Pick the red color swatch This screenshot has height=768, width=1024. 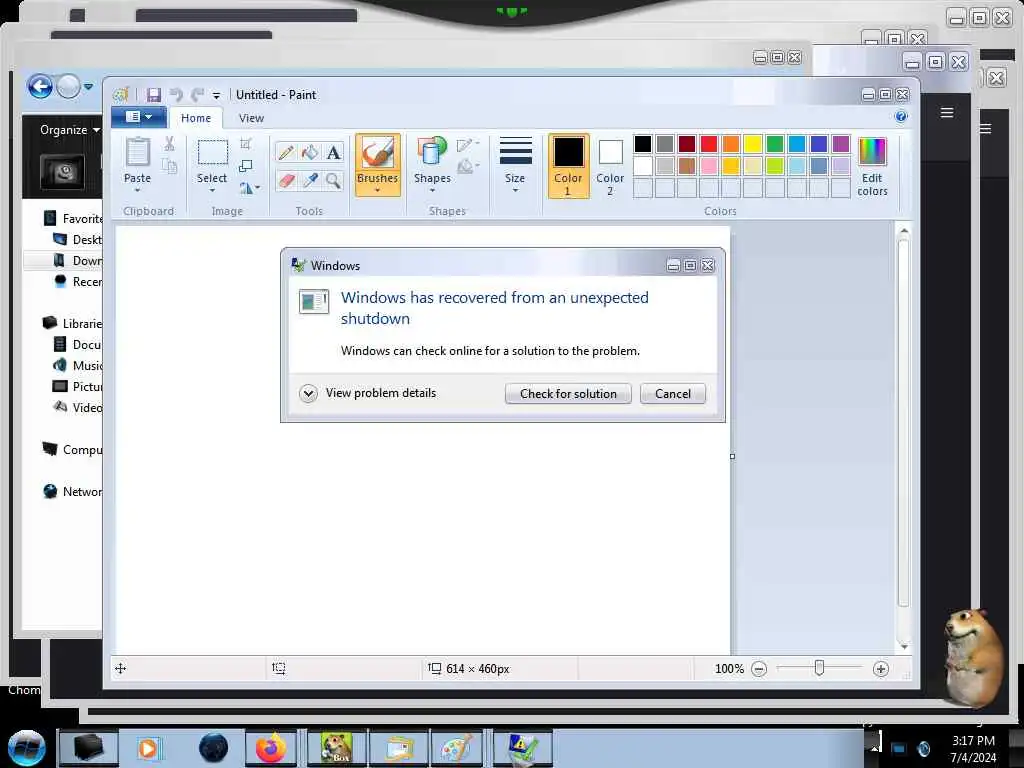pyautogui.click(x=709, y=144)
